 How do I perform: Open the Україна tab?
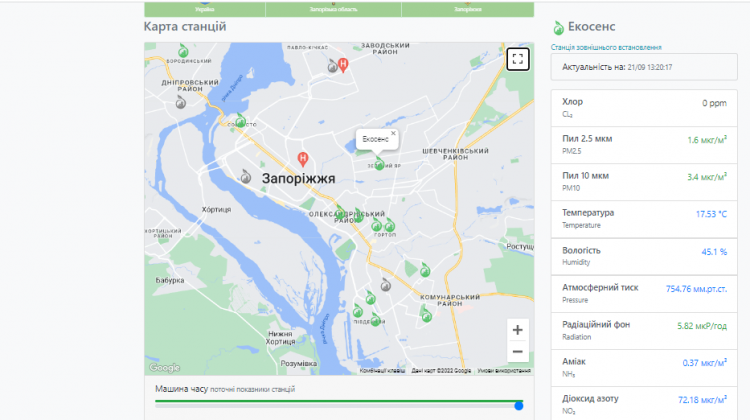click(x=205, y=9)
